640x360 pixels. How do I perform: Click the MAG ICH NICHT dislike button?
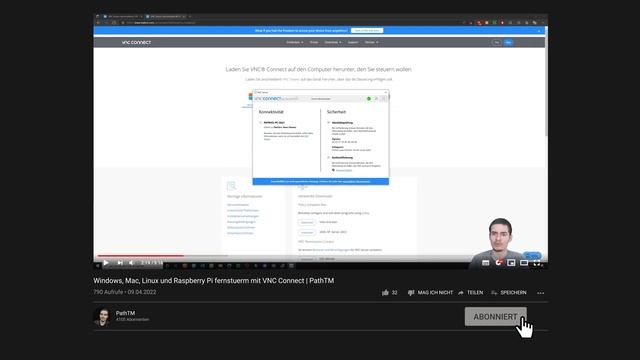[430, 293]
